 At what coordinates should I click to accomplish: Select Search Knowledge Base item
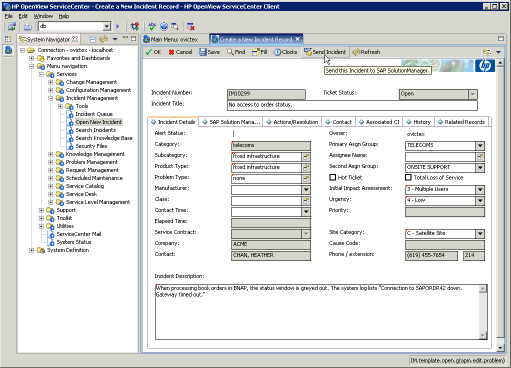pos(104,138)
